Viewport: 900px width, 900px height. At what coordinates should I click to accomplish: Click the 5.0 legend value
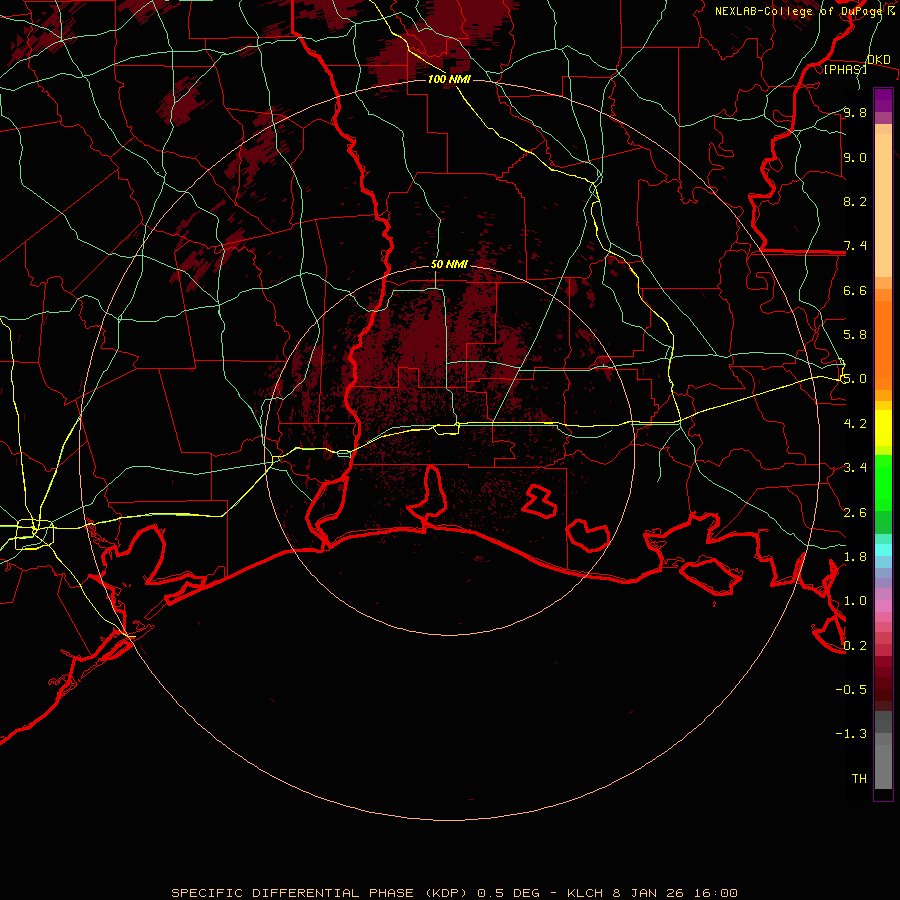pyautogui.click(x=855, y=379)
